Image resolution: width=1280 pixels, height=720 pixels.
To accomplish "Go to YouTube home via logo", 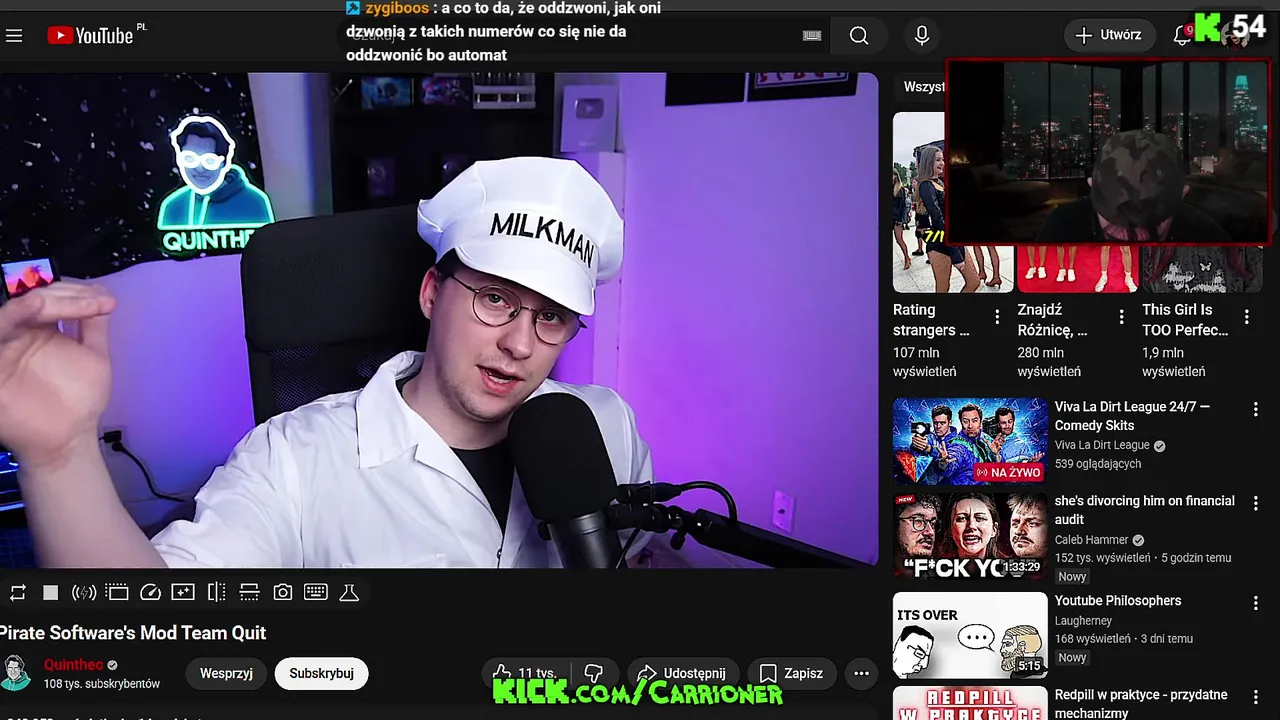I will click(90, 36).
